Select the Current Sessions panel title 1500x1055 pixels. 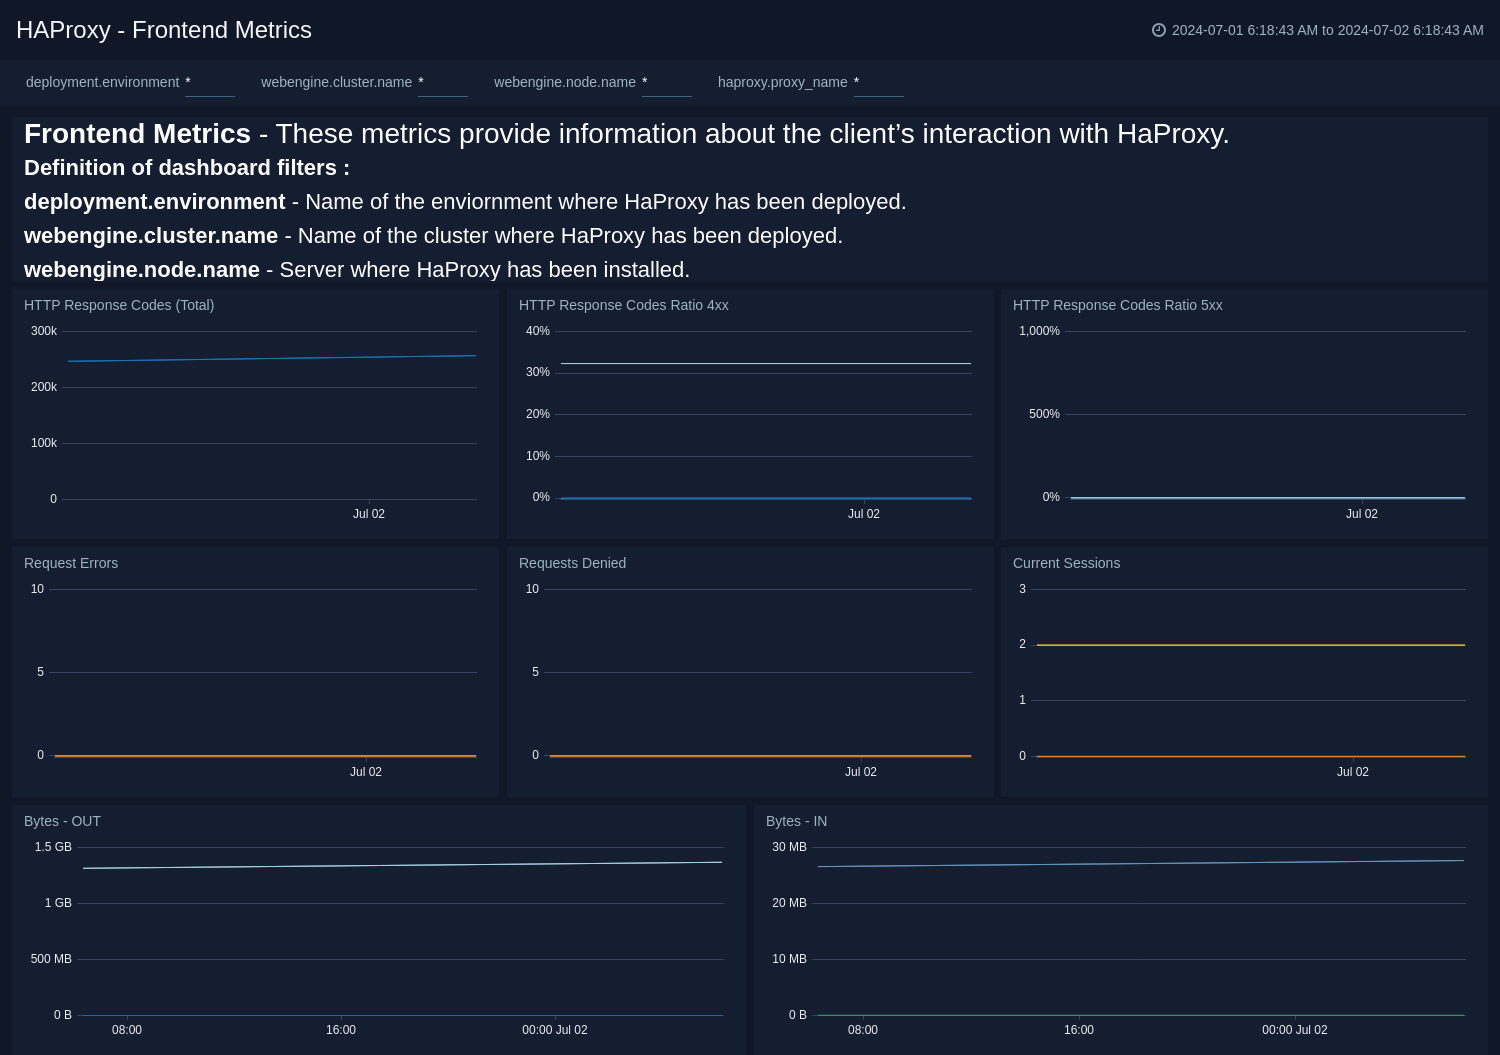pos(1066,563)
